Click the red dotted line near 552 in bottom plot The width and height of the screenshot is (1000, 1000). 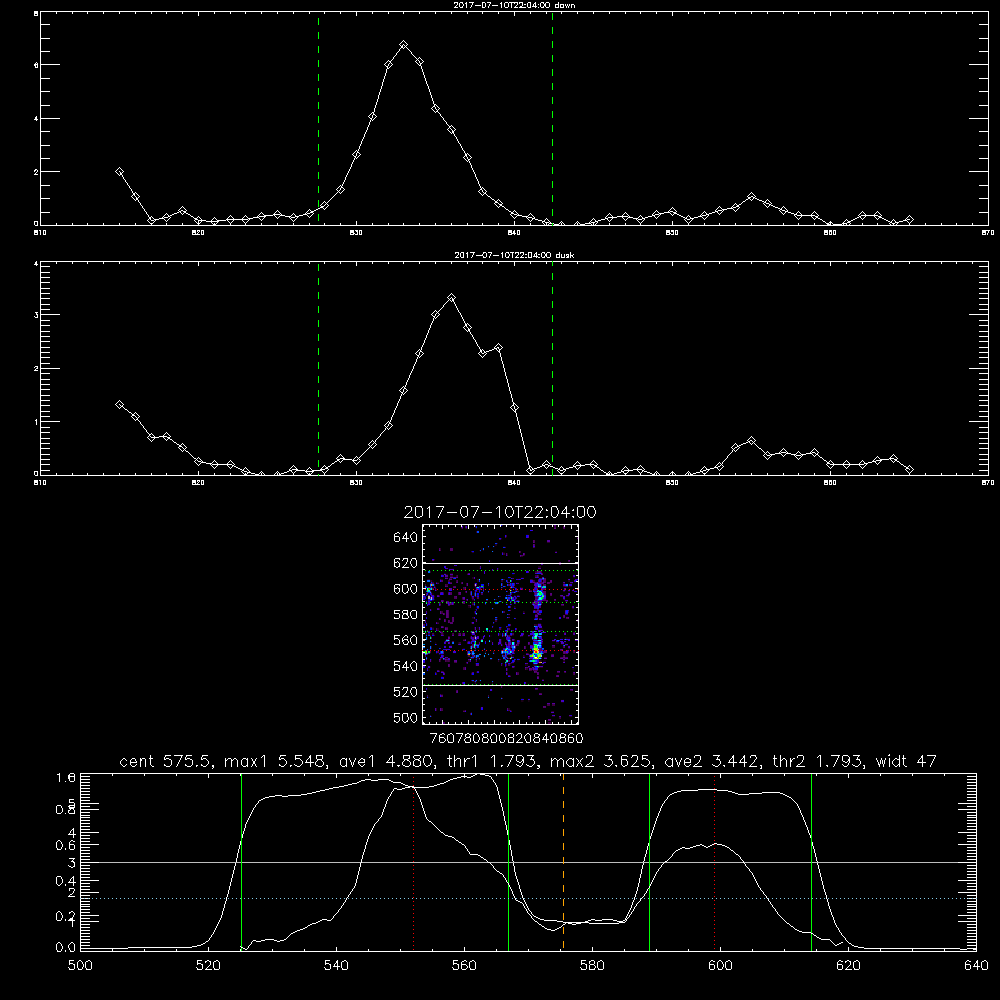[413, 861]
